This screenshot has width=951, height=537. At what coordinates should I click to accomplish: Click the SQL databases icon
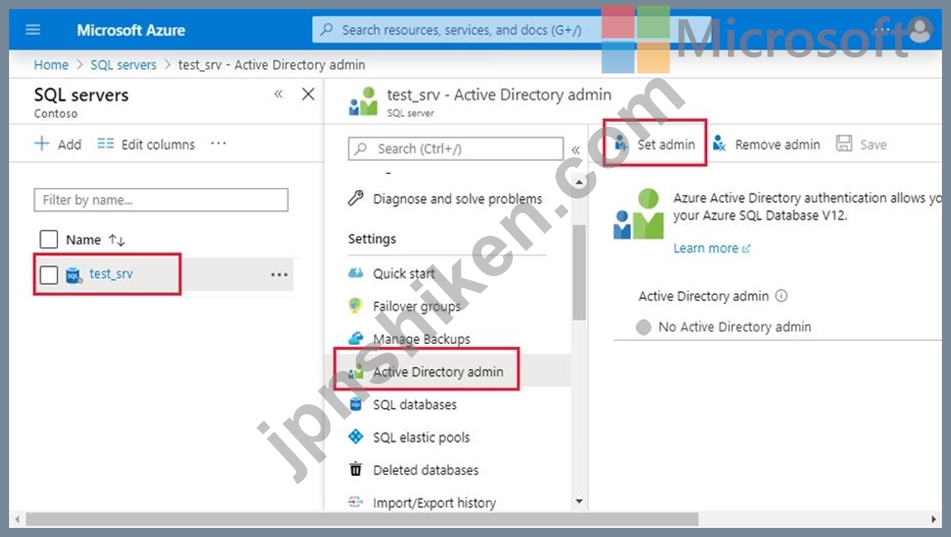(x=356, y=404)
